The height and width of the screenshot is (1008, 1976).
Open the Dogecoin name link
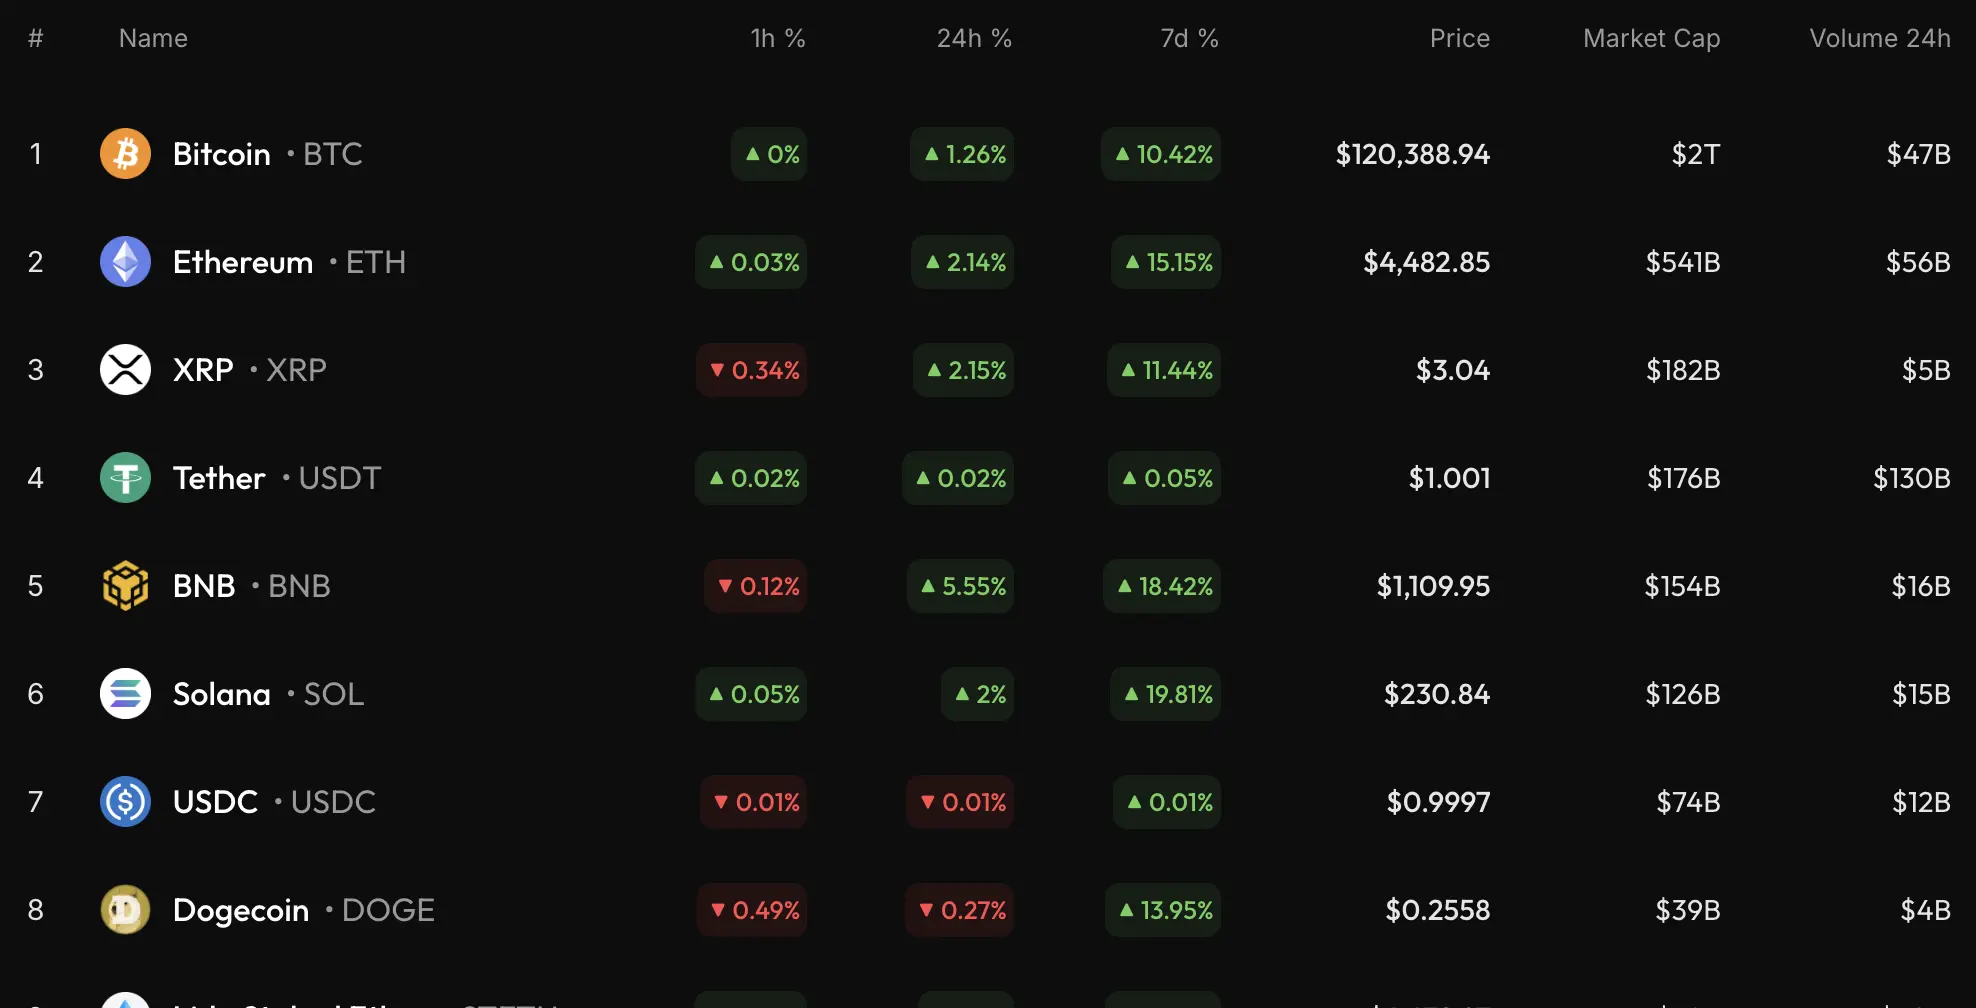[241, 910]
